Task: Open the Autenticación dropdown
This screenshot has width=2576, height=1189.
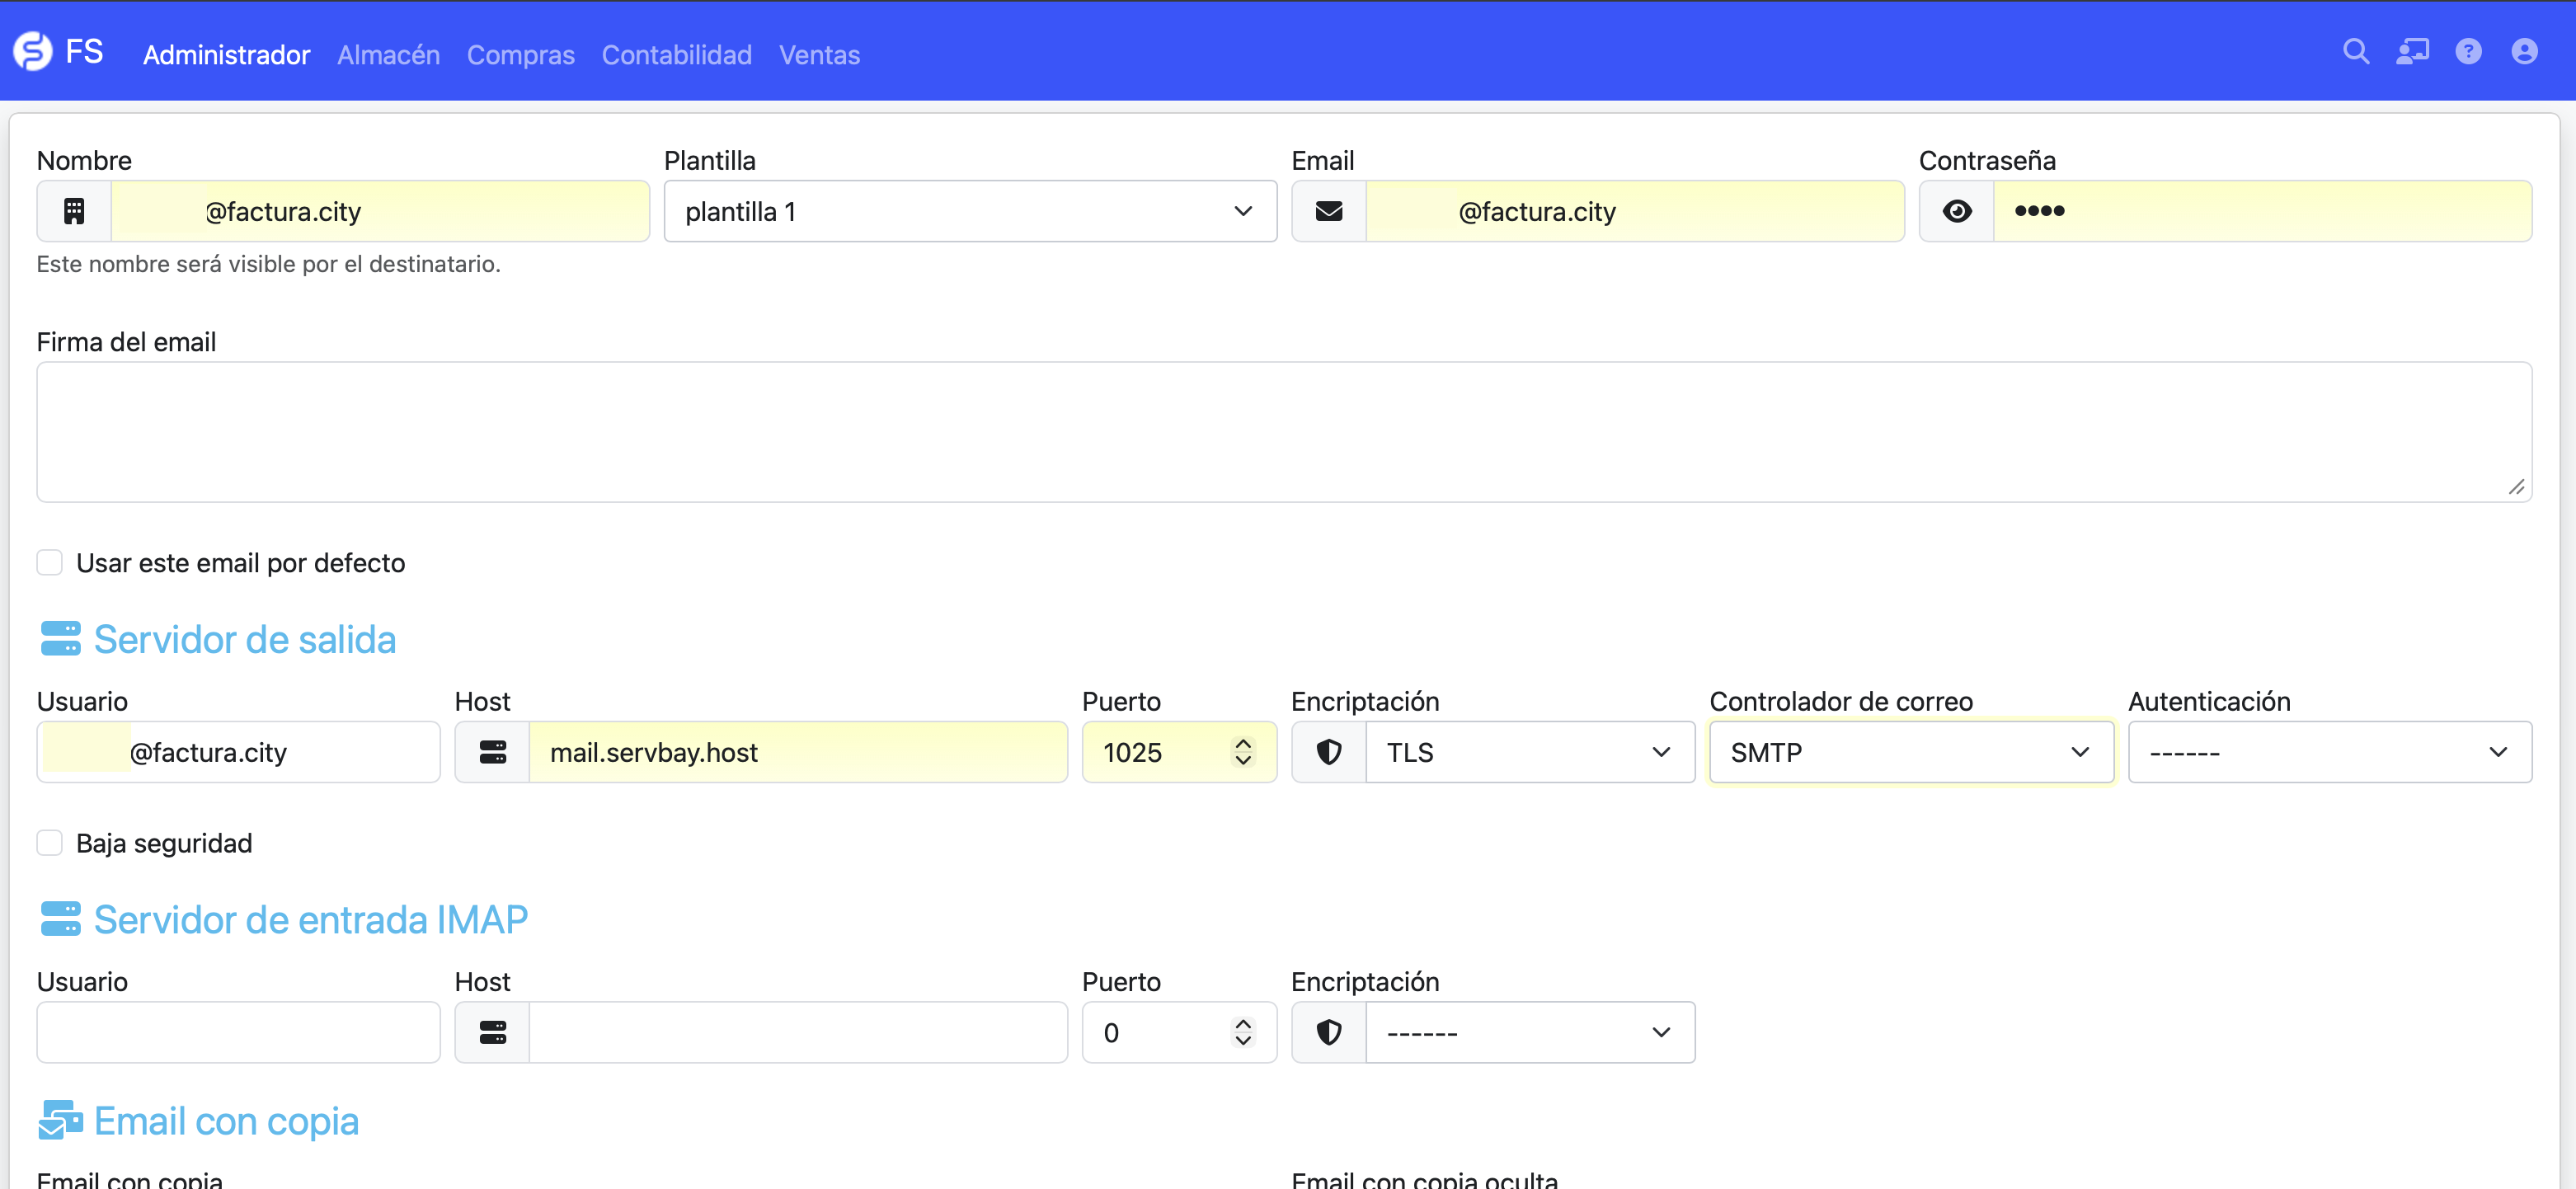Action: coord(2329,752)
